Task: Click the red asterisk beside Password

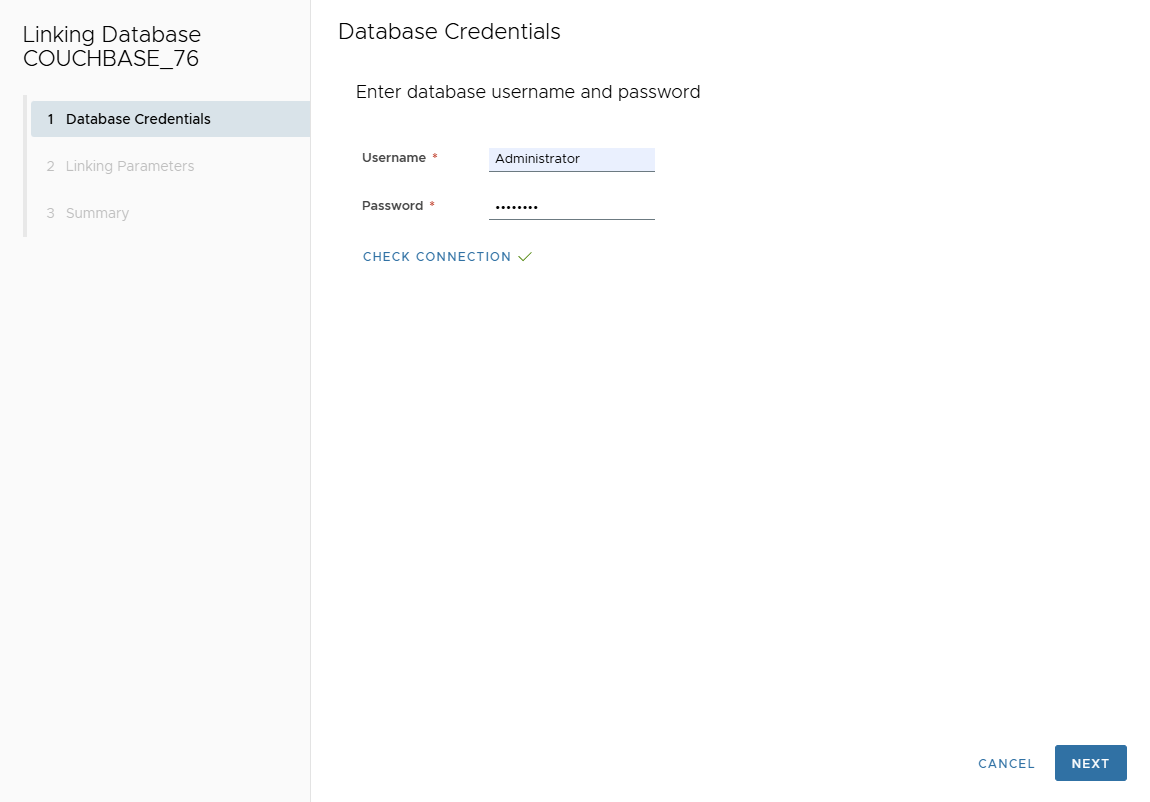Action: pyautogui.click(x=432, y=206)
